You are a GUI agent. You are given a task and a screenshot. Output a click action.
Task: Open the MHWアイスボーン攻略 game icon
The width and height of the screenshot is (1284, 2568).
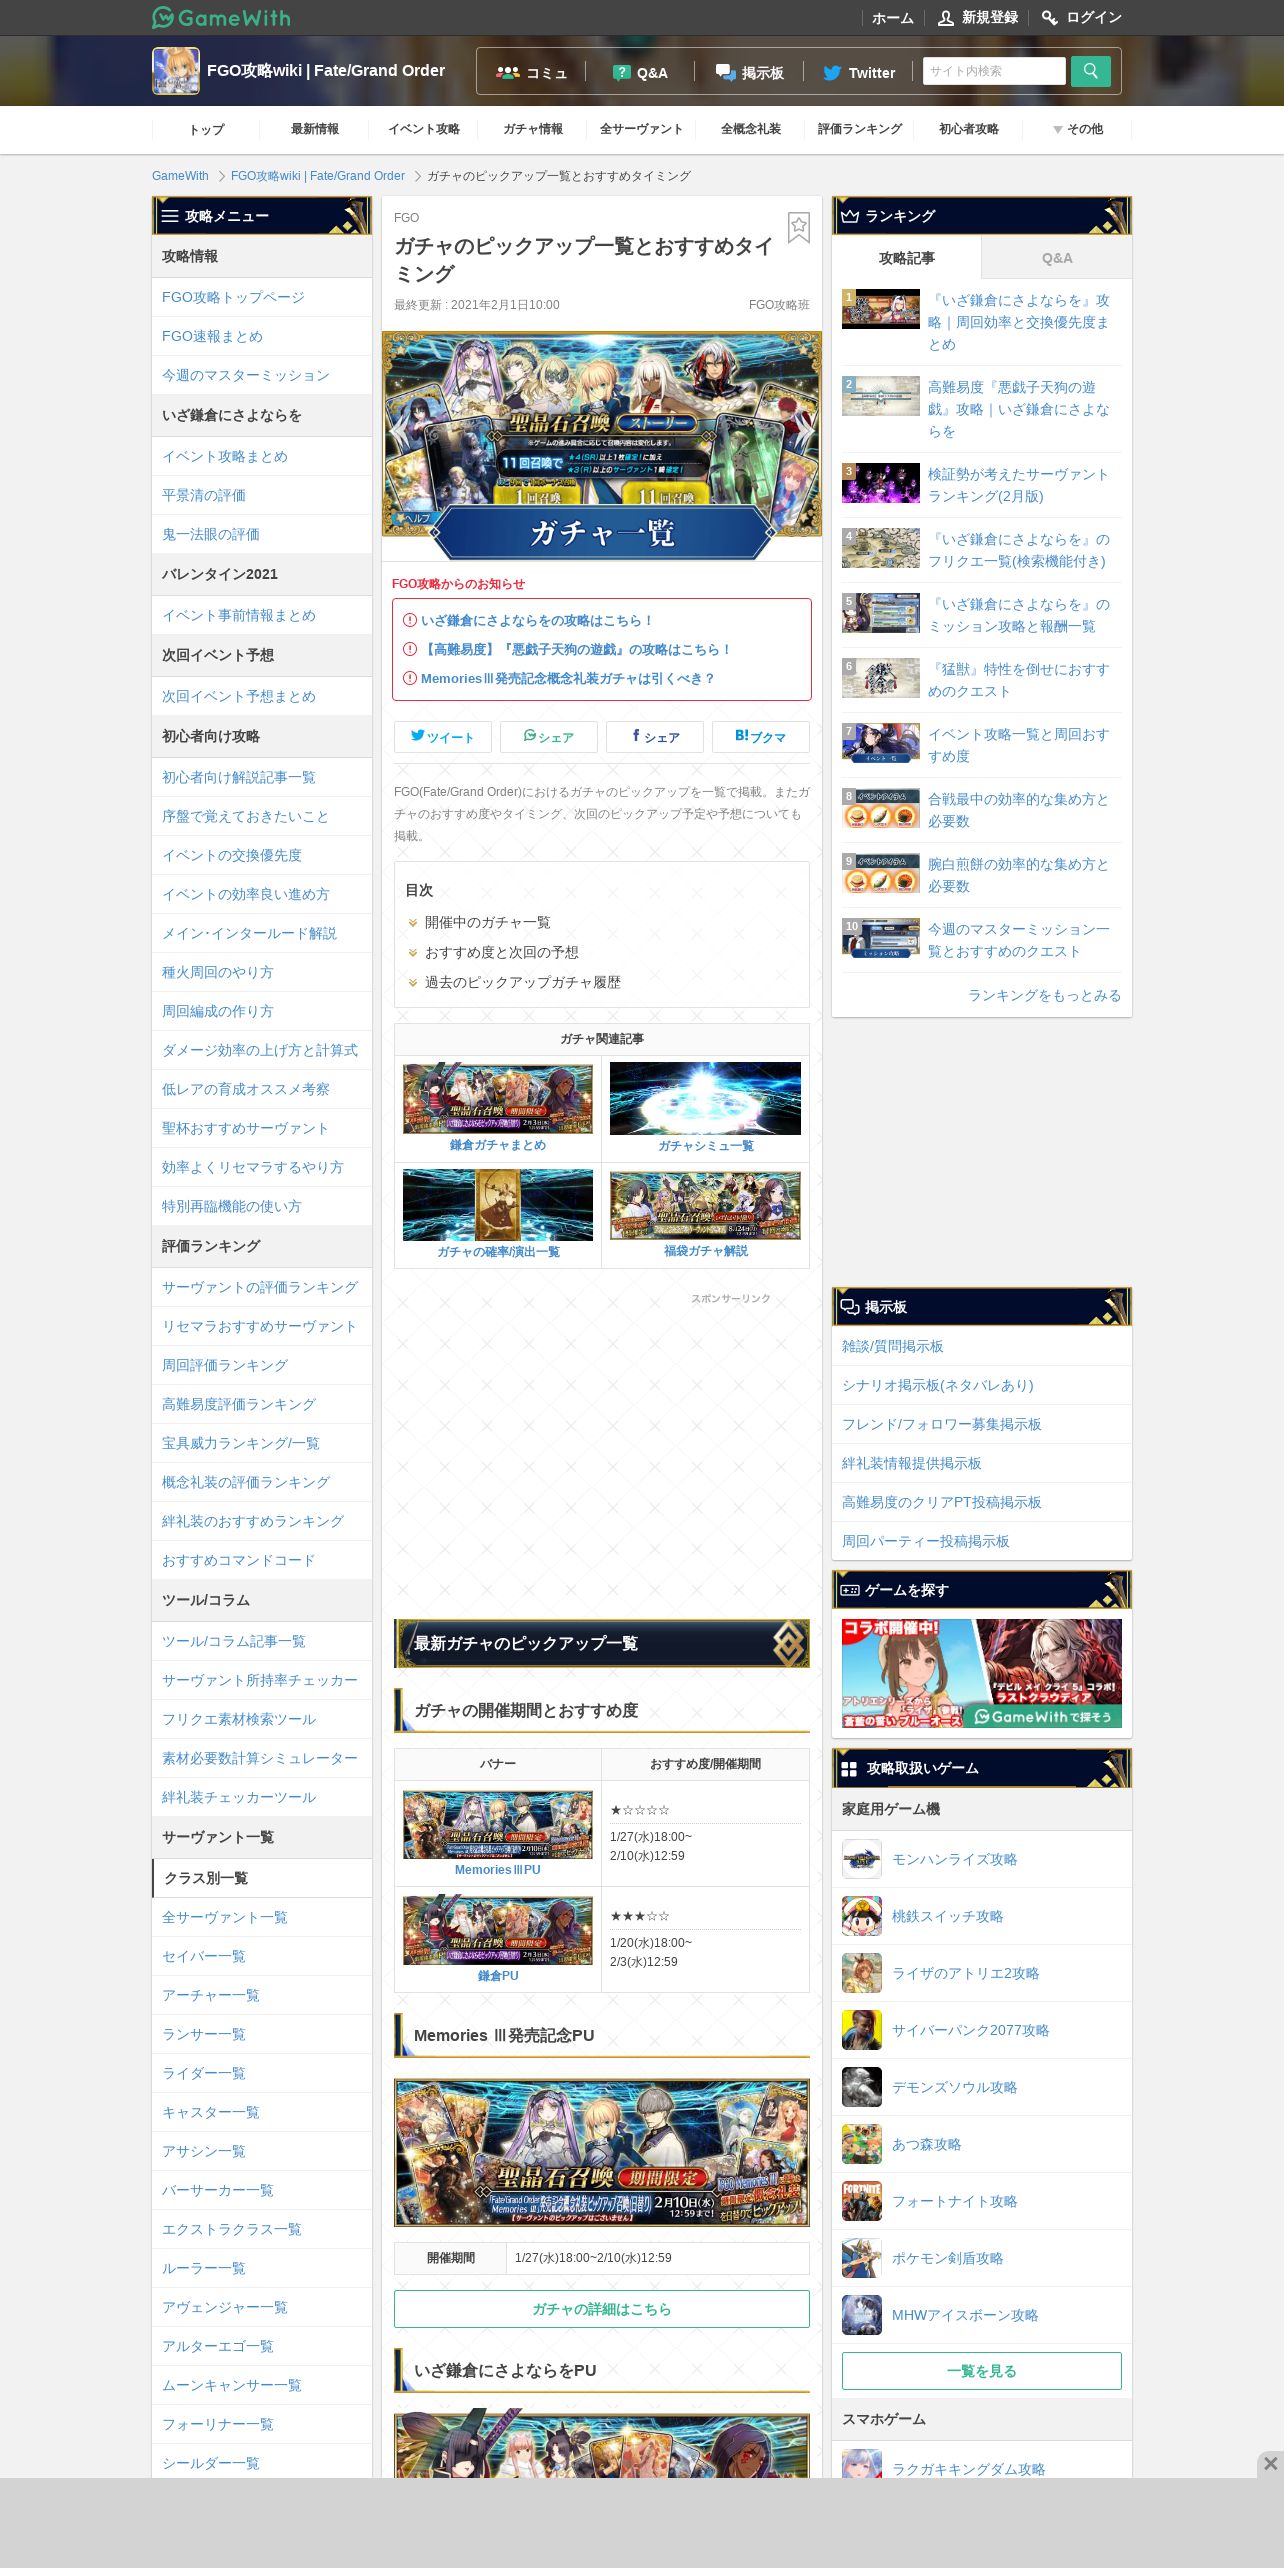tap(862, 2316)
